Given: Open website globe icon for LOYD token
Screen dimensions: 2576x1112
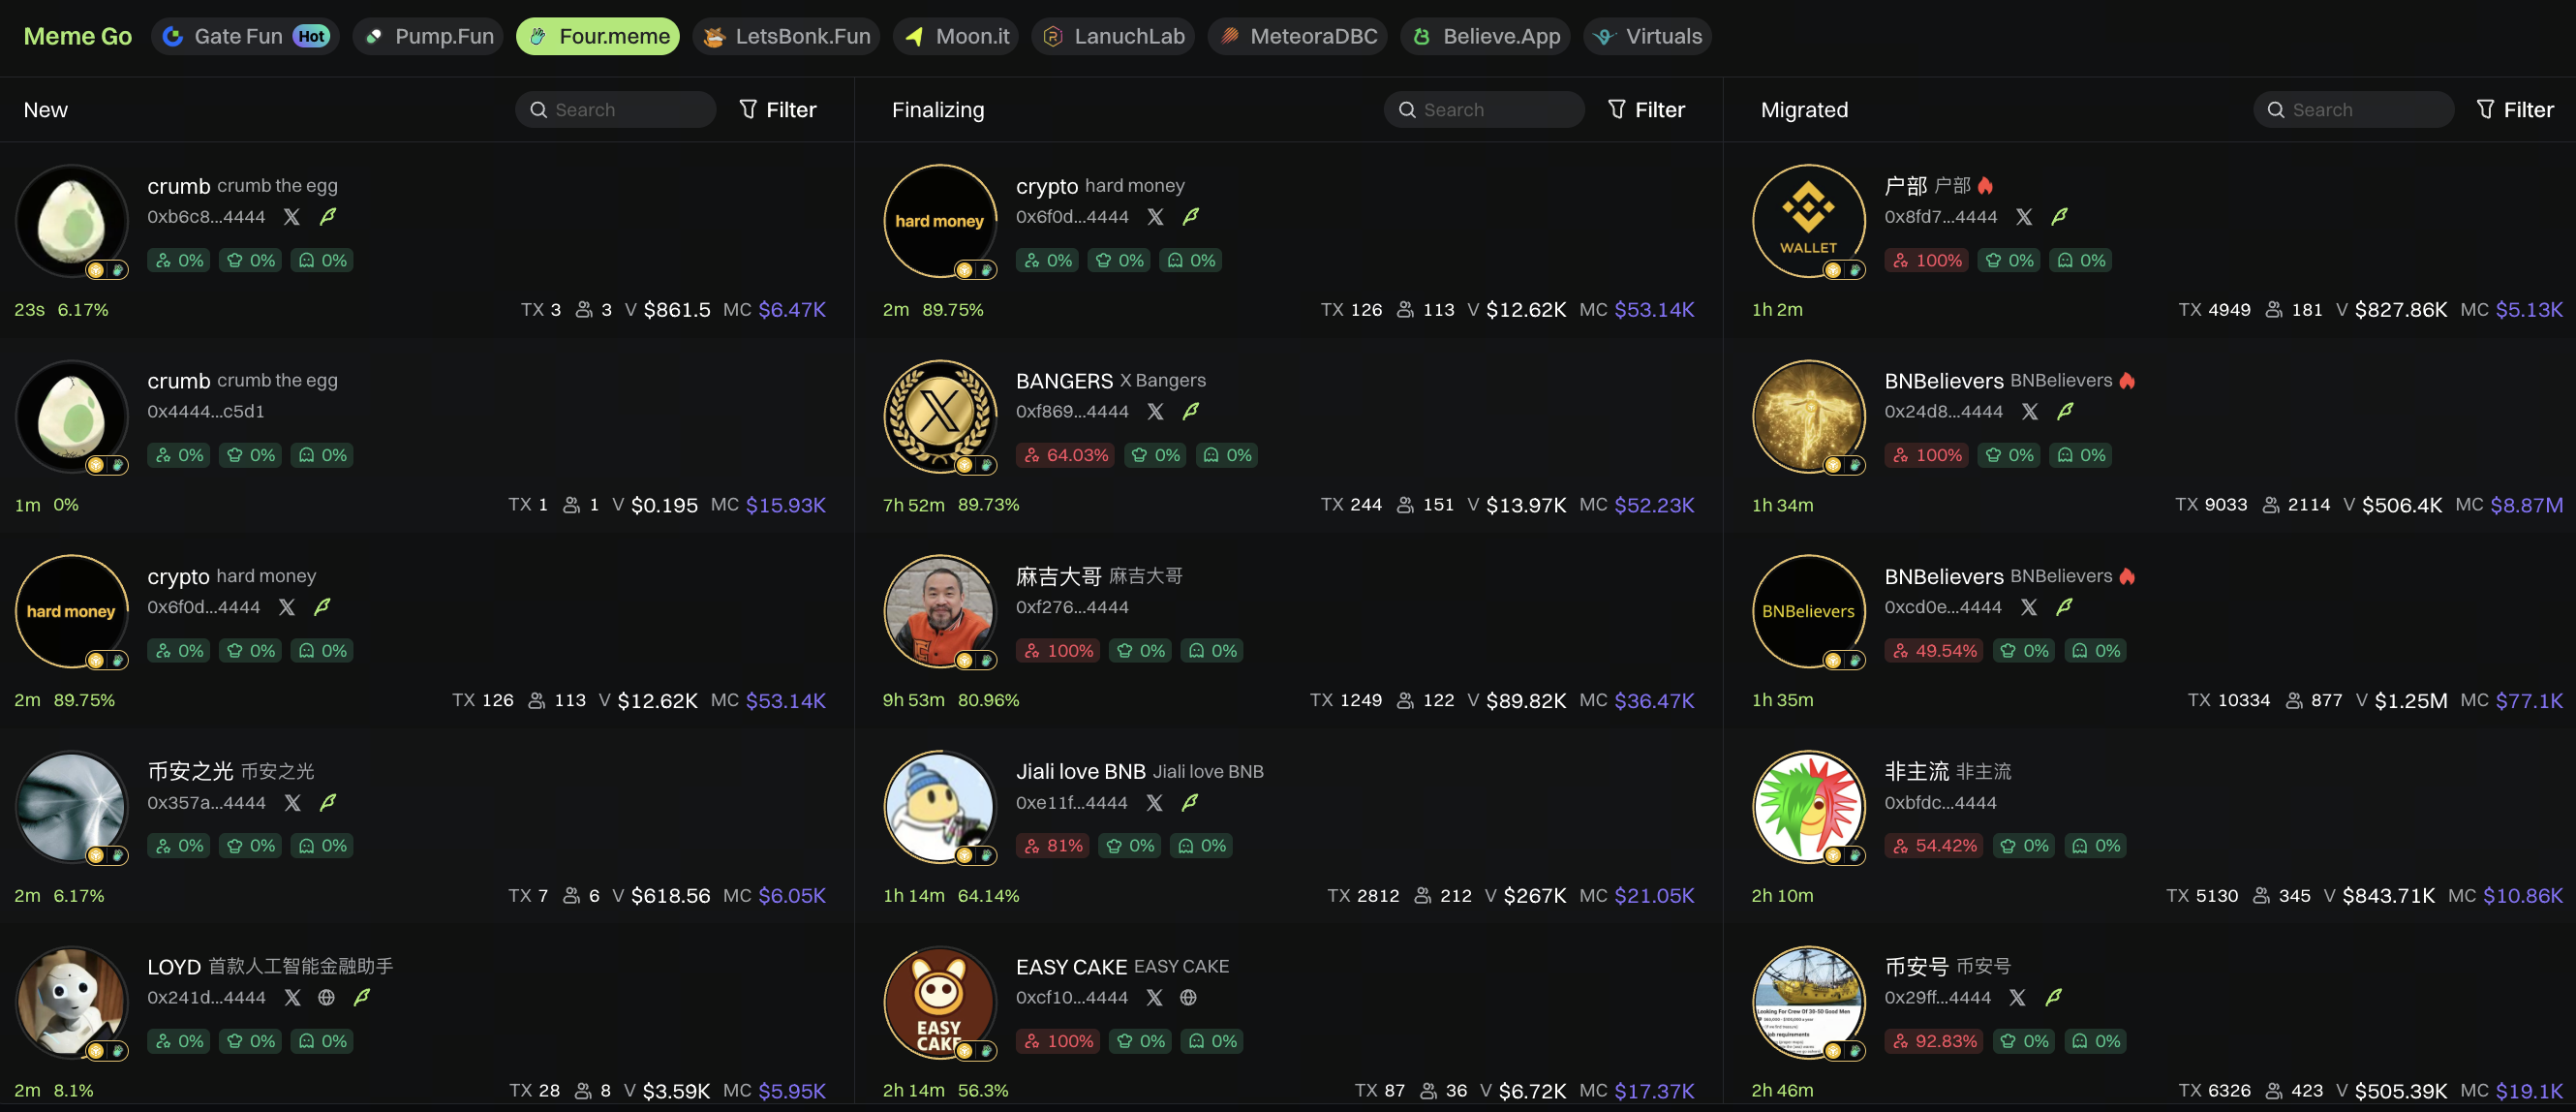Looking at the screenshot, I should point(326,997).
